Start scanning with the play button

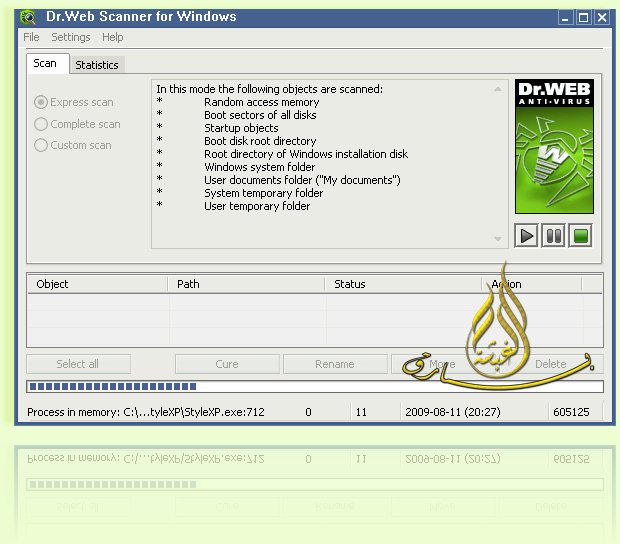(526, 236)
